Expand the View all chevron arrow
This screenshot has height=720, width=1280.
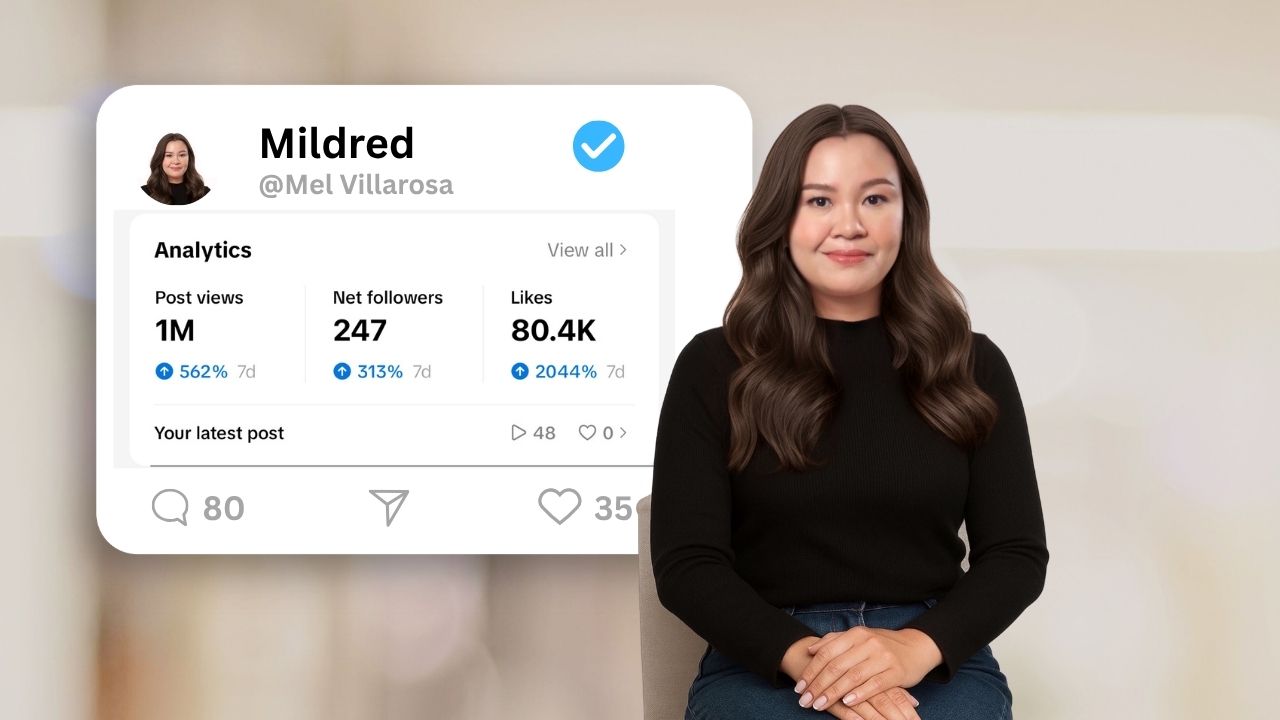coord(623,250)
